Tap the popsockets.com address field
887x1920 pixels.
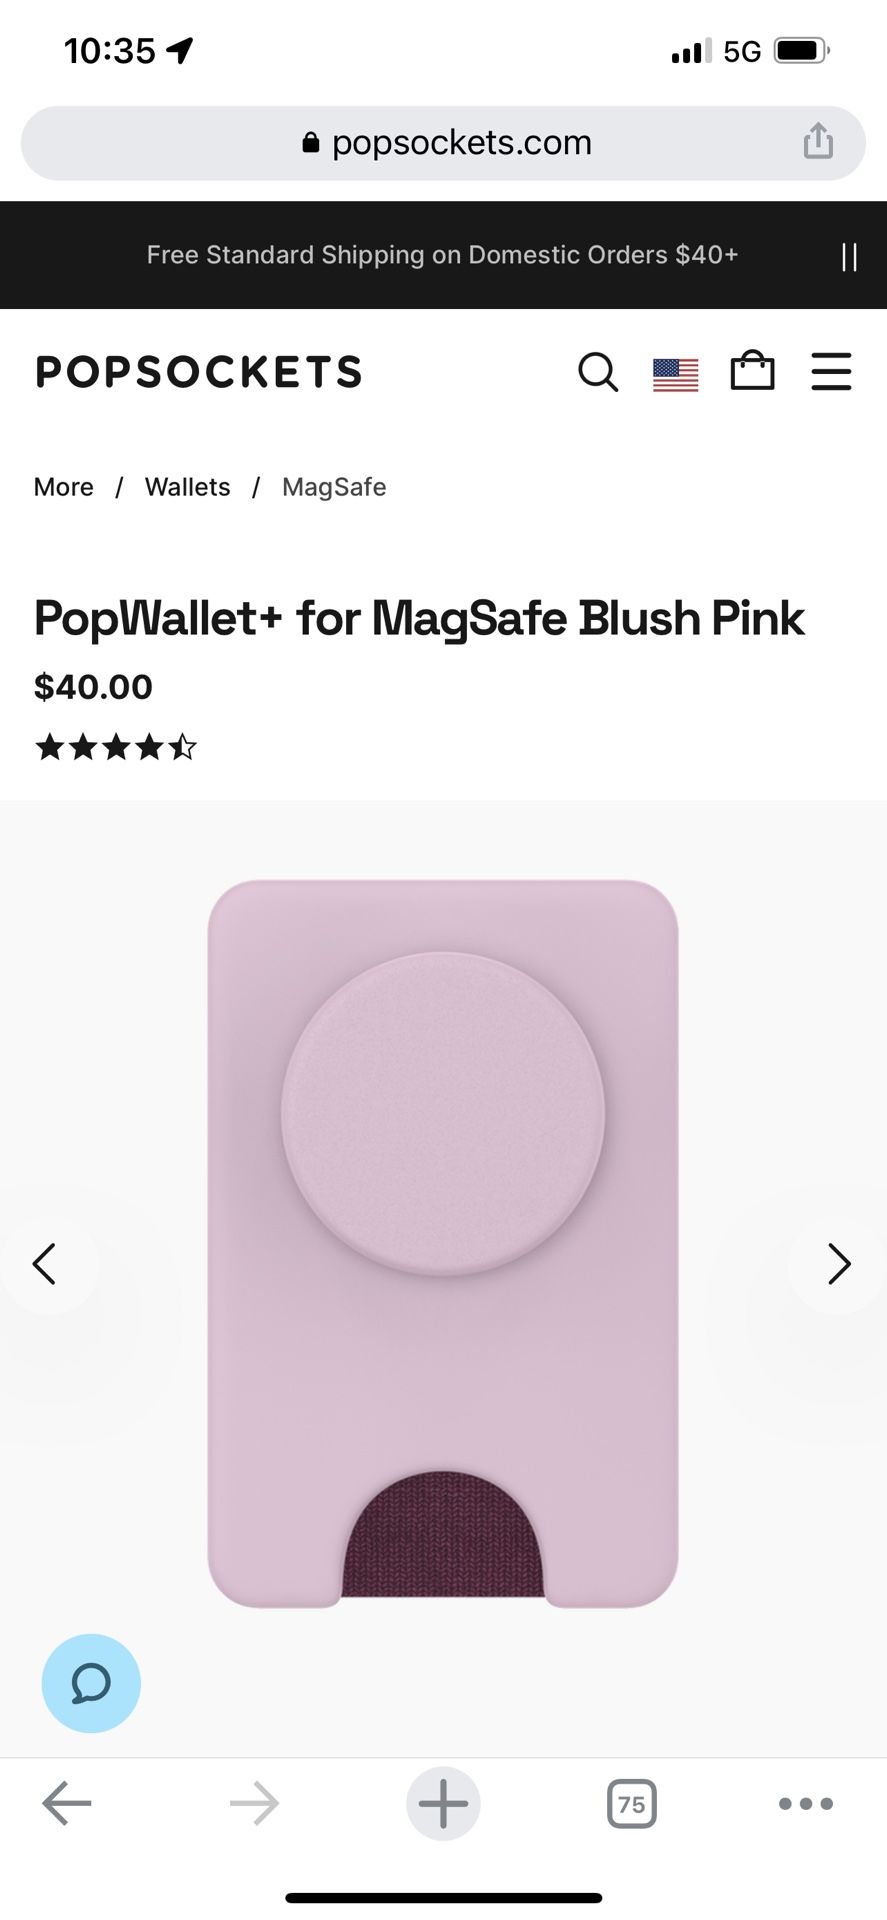click(x=443, y=143)
